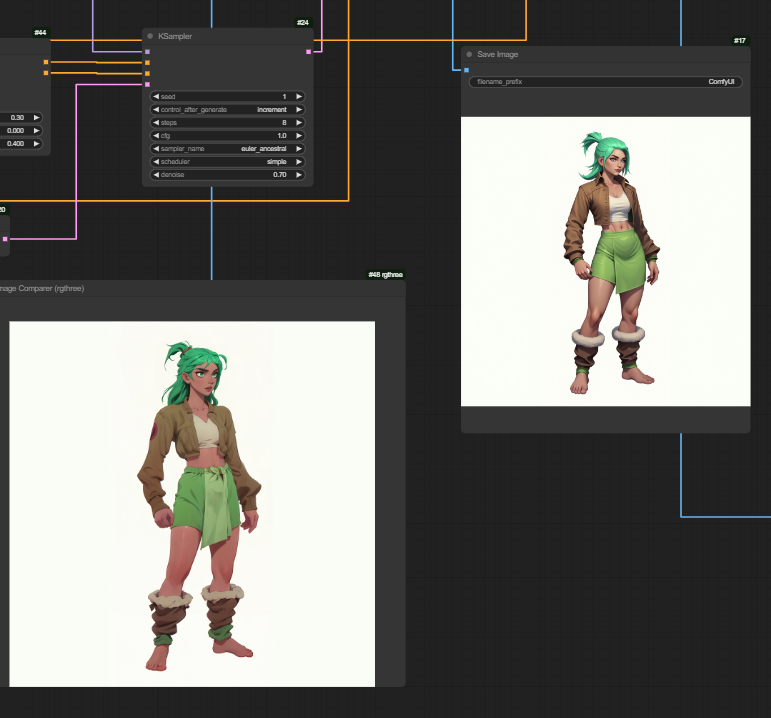Click the Image Comparer preview image
Viewport: 771px width, 718px height.
[x=192, y=503]
